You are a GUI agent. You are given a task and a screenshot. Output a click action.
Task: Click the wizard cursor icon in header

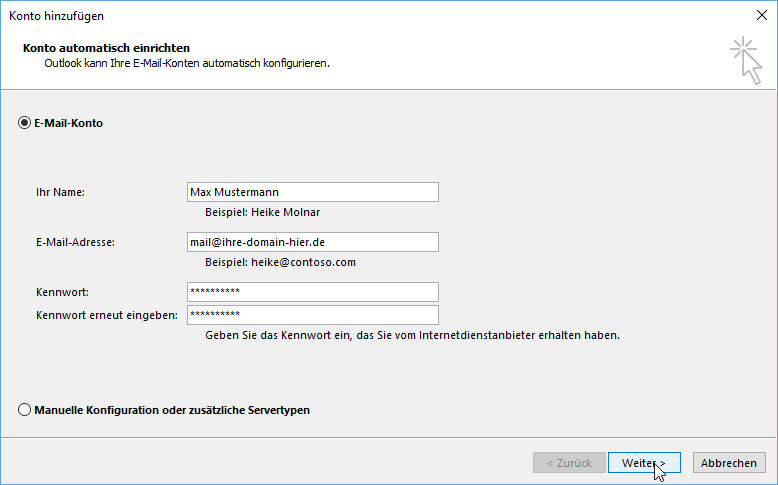click(745, 59)
